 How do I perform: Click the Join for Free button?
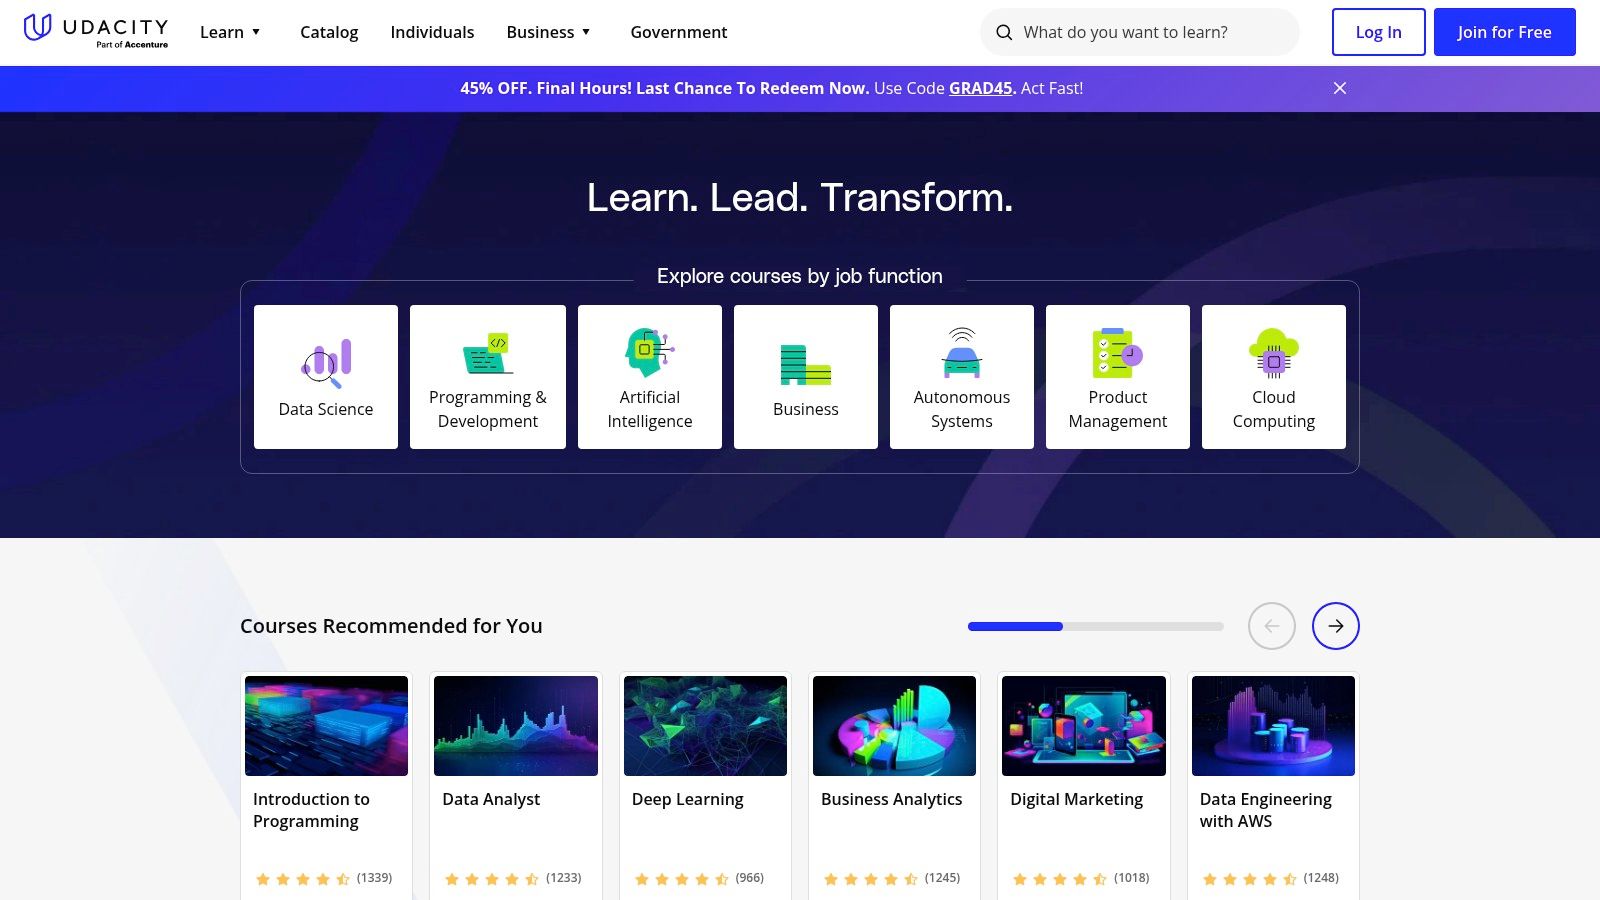click(x=1505, y=32)
